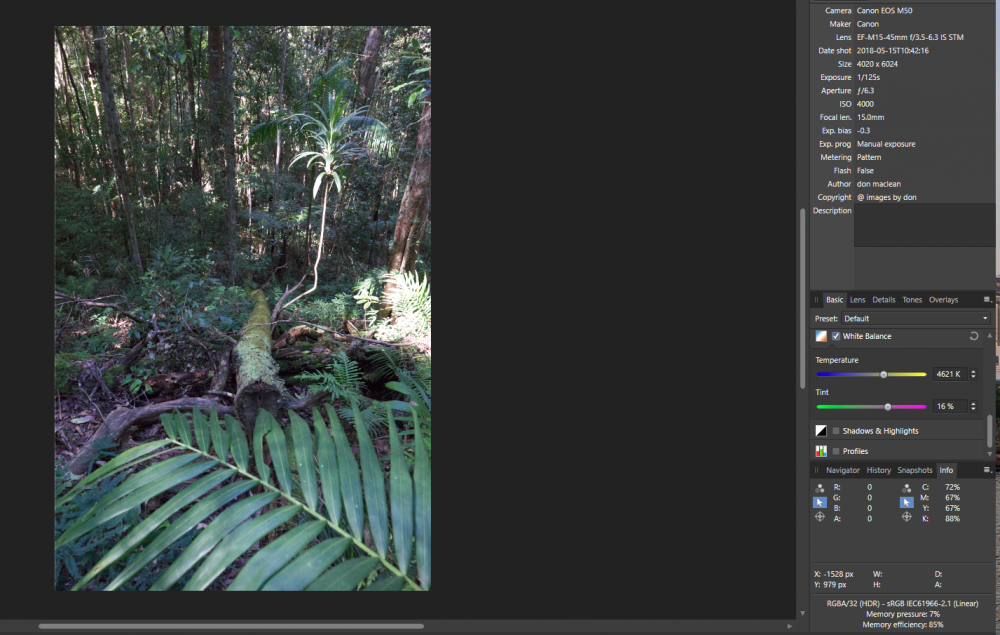Click the crosshair target icon in Info panel
This screenshot has height=635, width=1000.
point(821,516)
